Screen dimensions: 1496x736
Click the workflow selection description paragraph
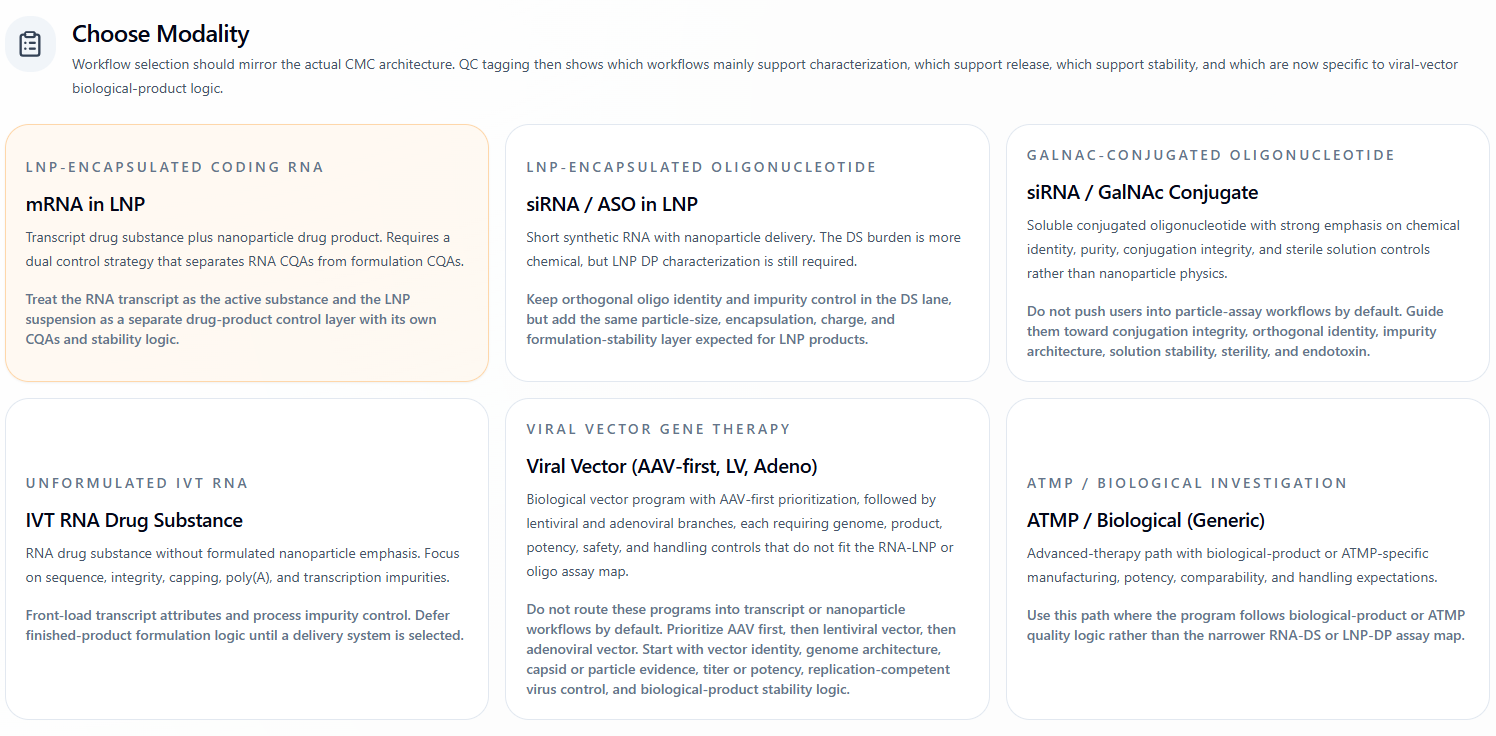coord(765,76)
